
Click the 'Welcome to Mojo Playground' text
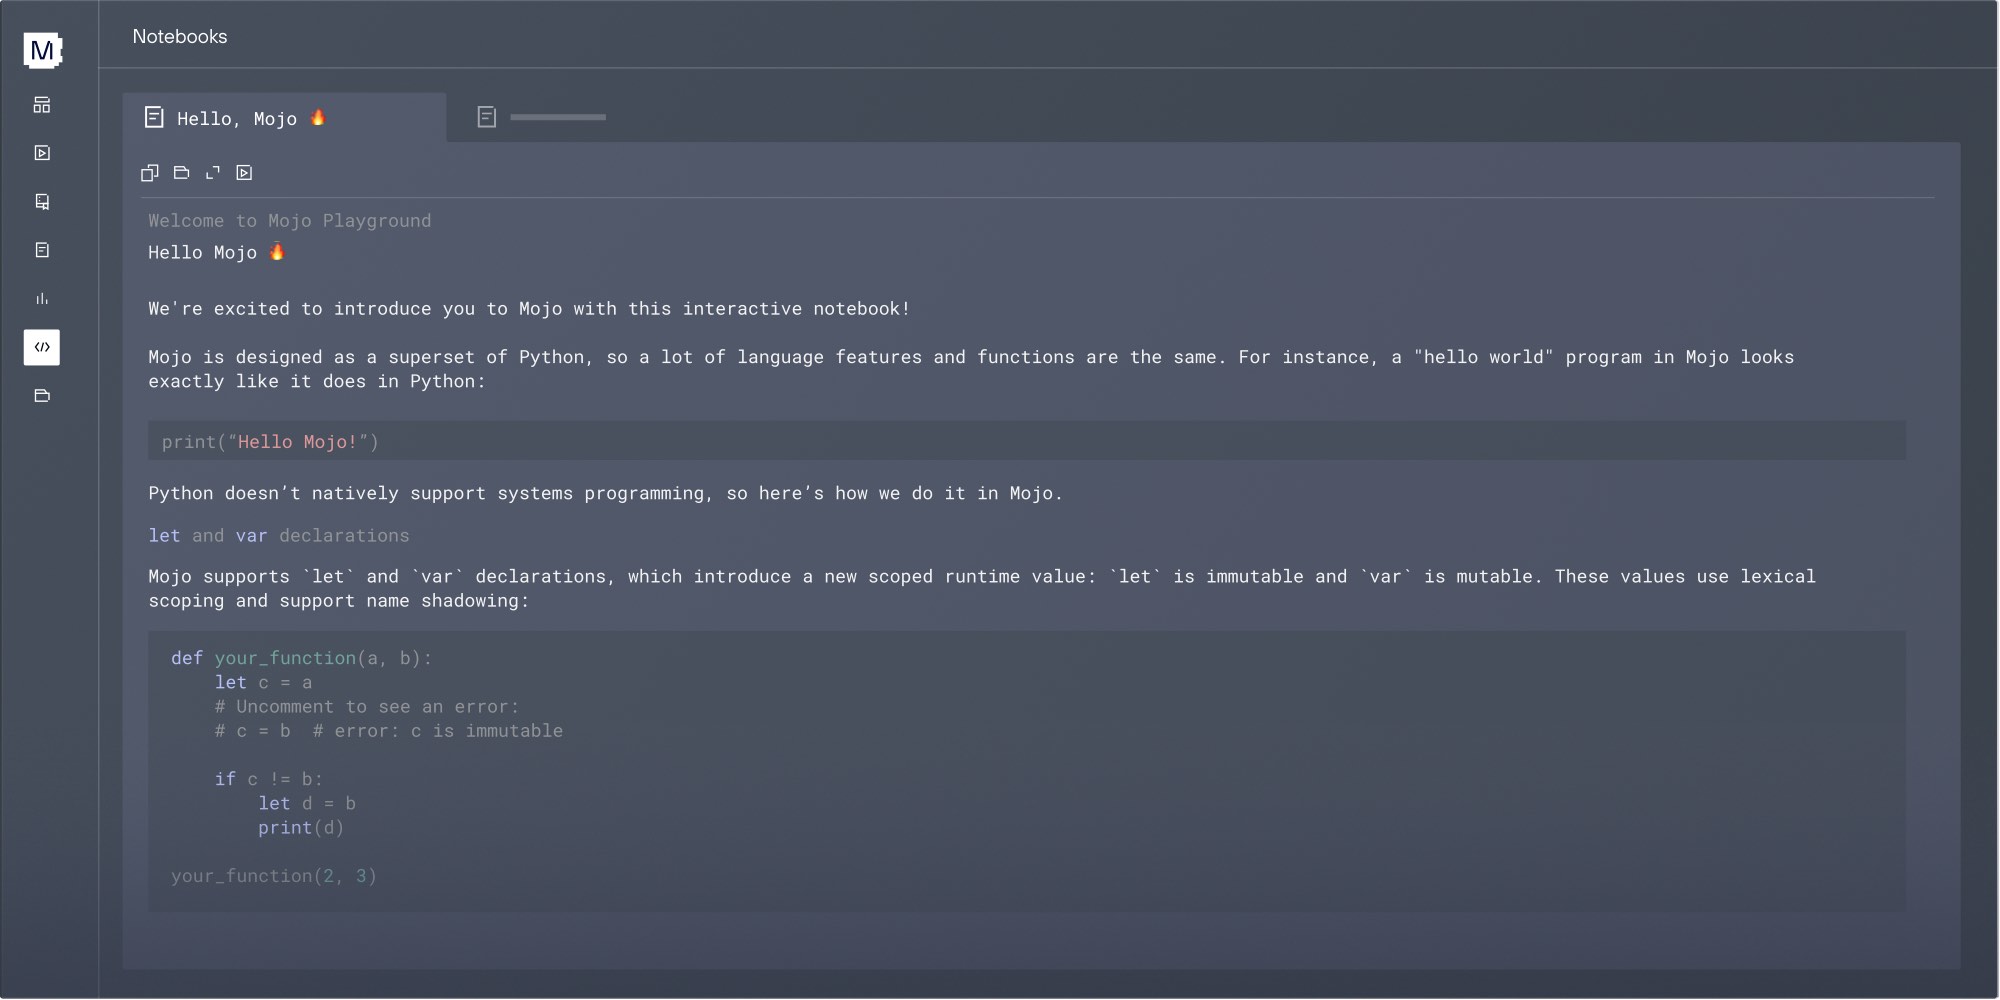(290, 221)
